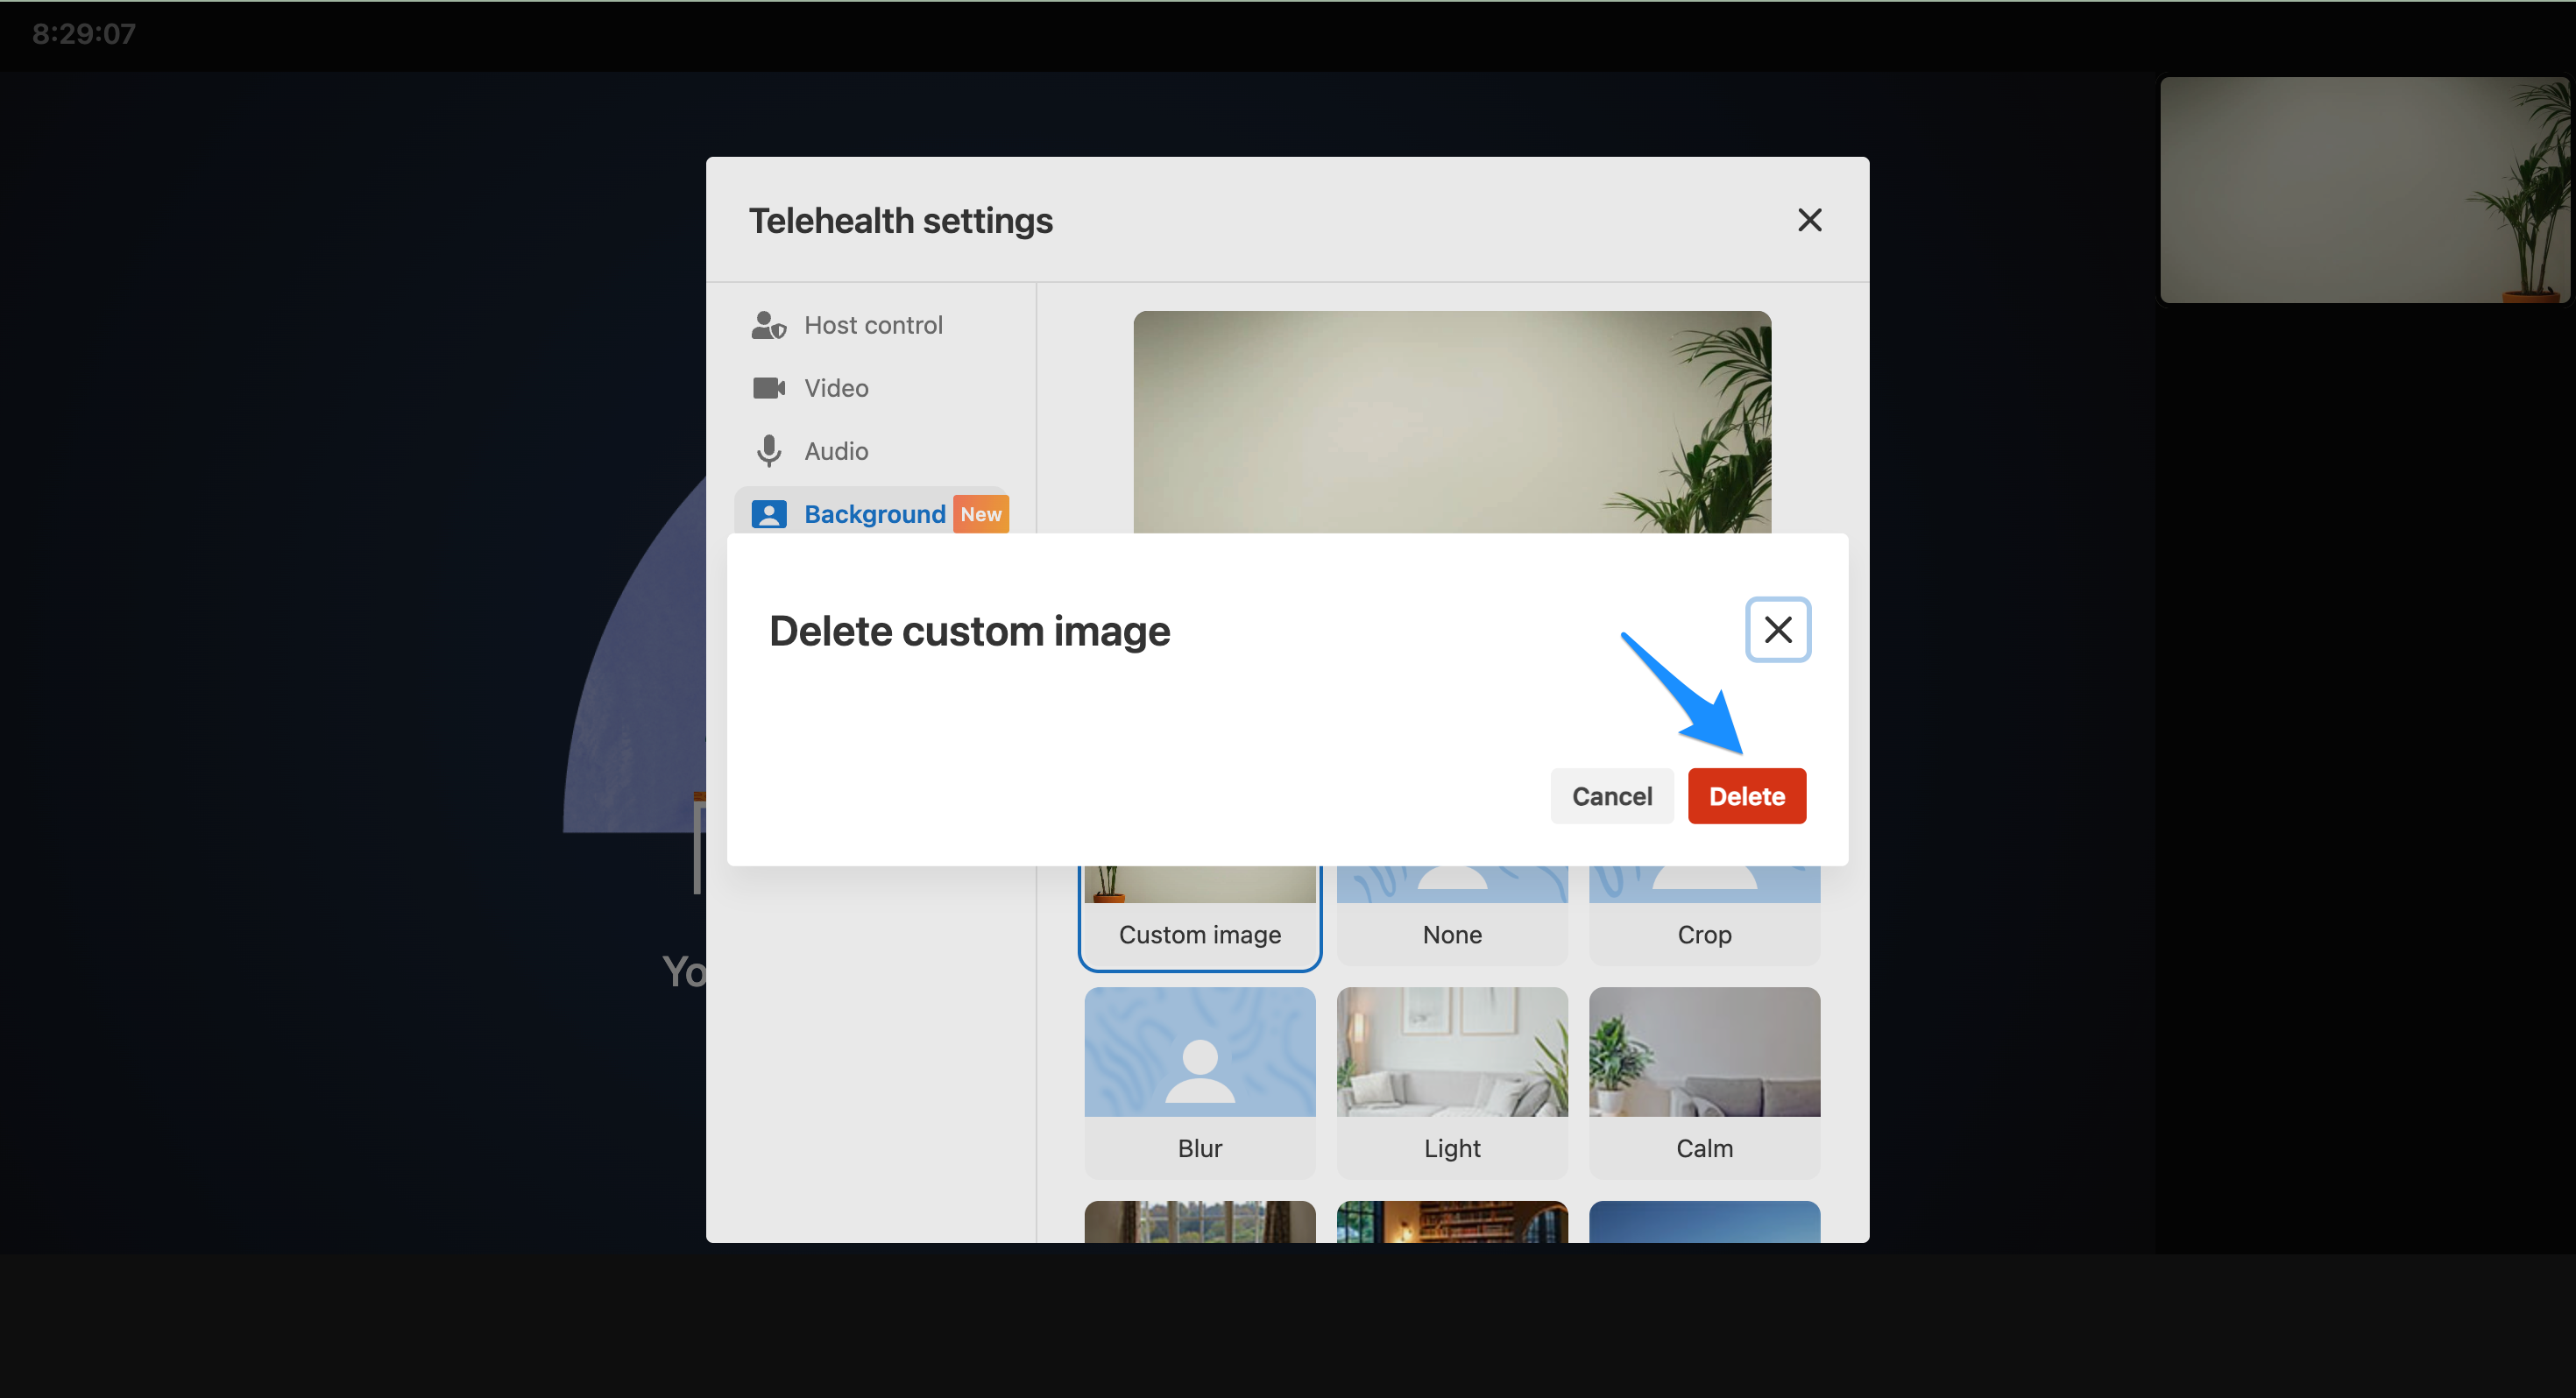The image size is (2576, 1398).
Task: Choose the Crop background option
Action: (1703, 915)
